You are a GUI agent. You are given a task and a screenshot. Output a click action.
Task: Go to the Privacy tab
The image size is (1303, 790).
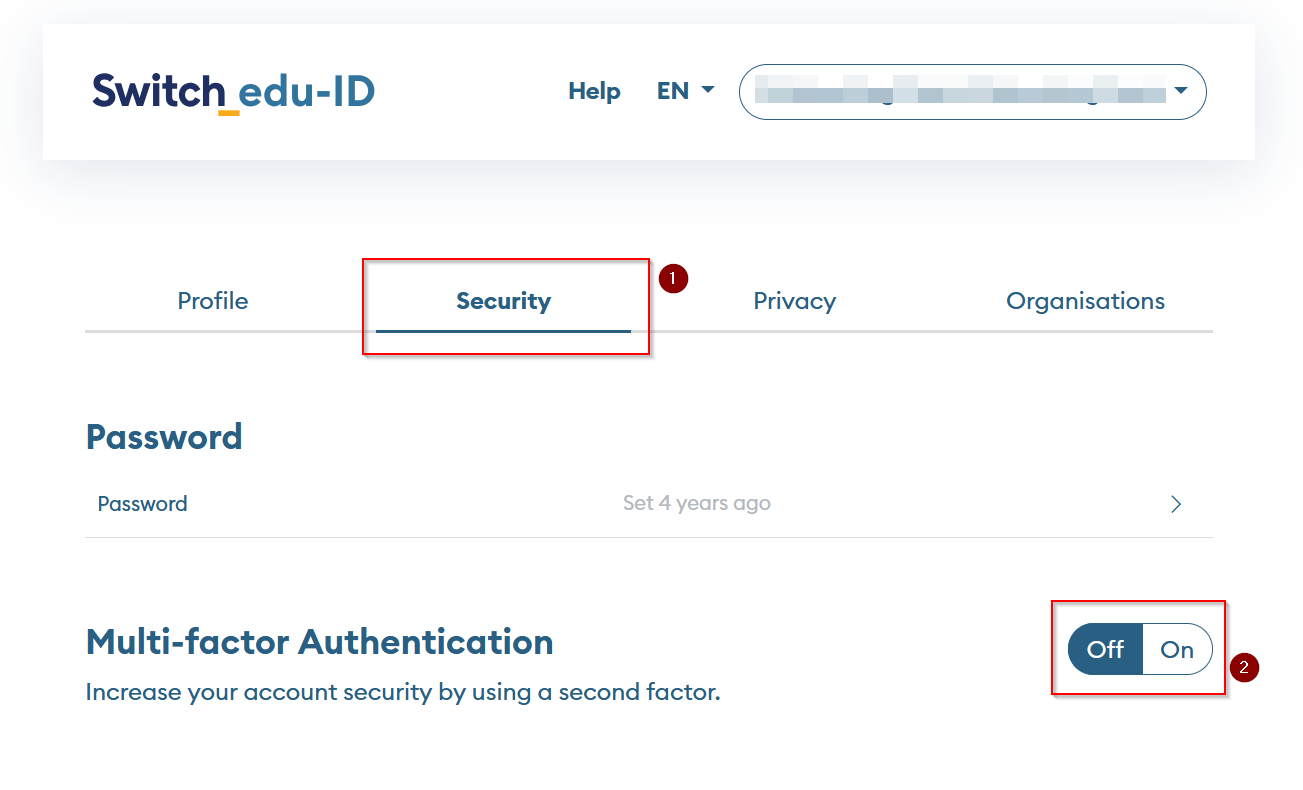coord(794,301)
